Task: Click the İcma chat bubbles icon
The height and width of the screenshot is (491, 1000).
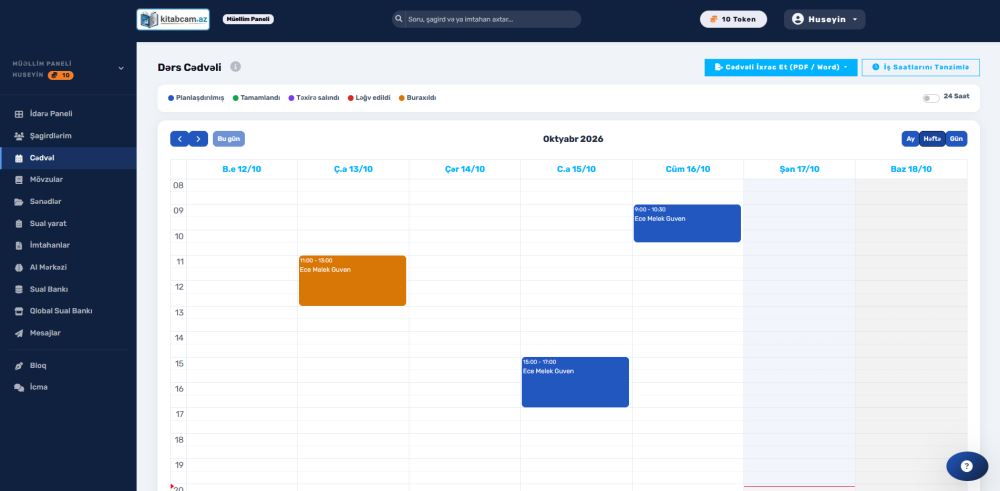Action: (18, 388)
